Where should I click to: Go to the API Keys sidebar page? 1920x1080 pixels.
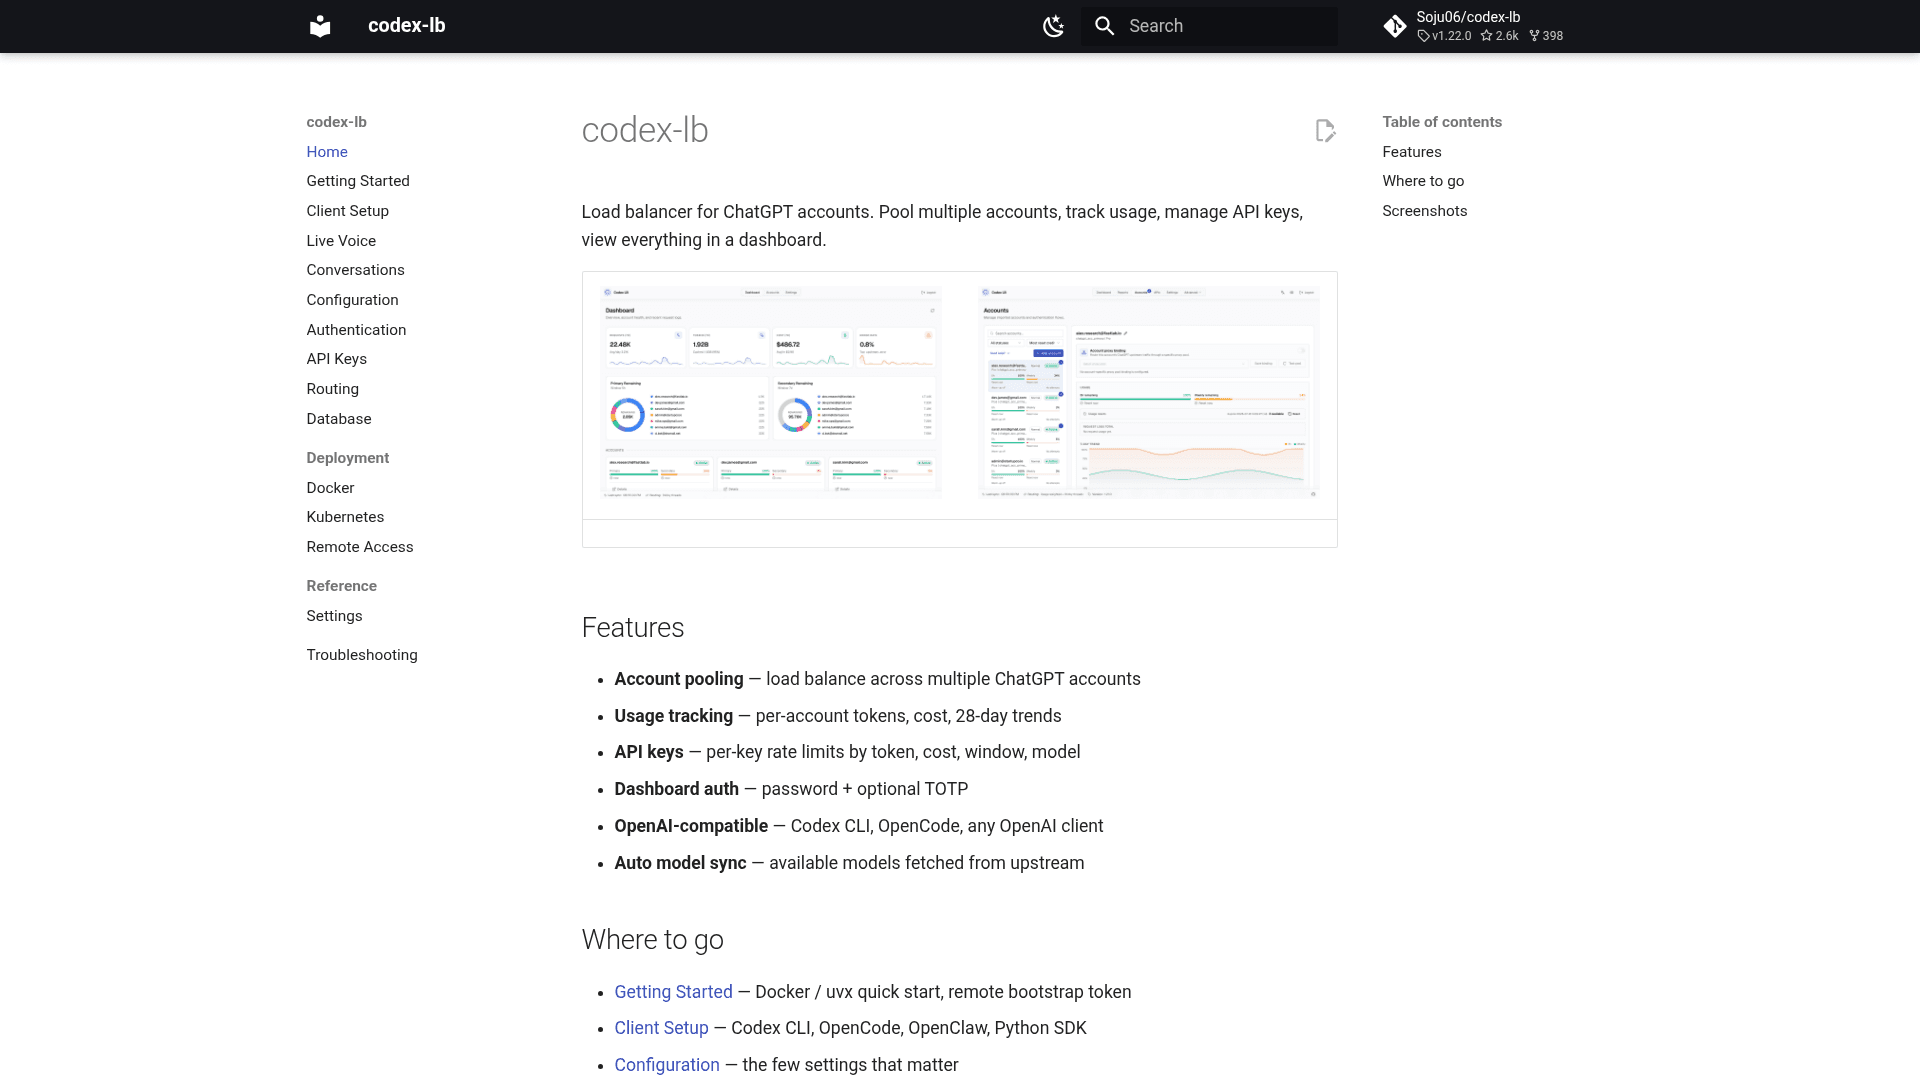pyautogui.click(x=337, y=359)
